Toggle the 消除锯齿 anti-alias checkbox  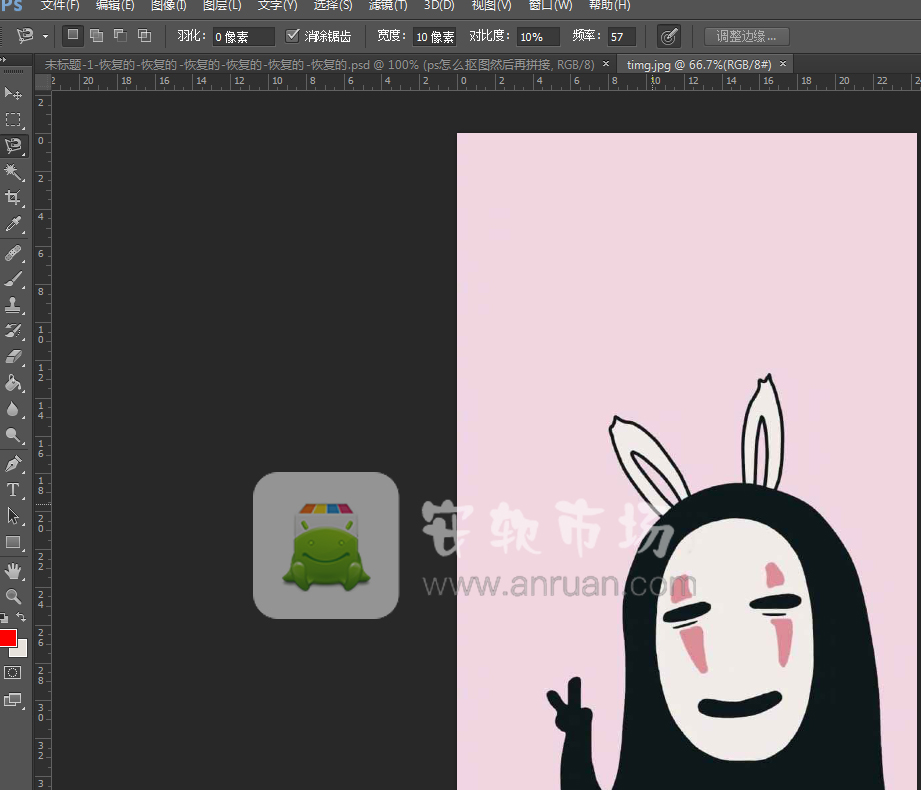click(292, 36)
